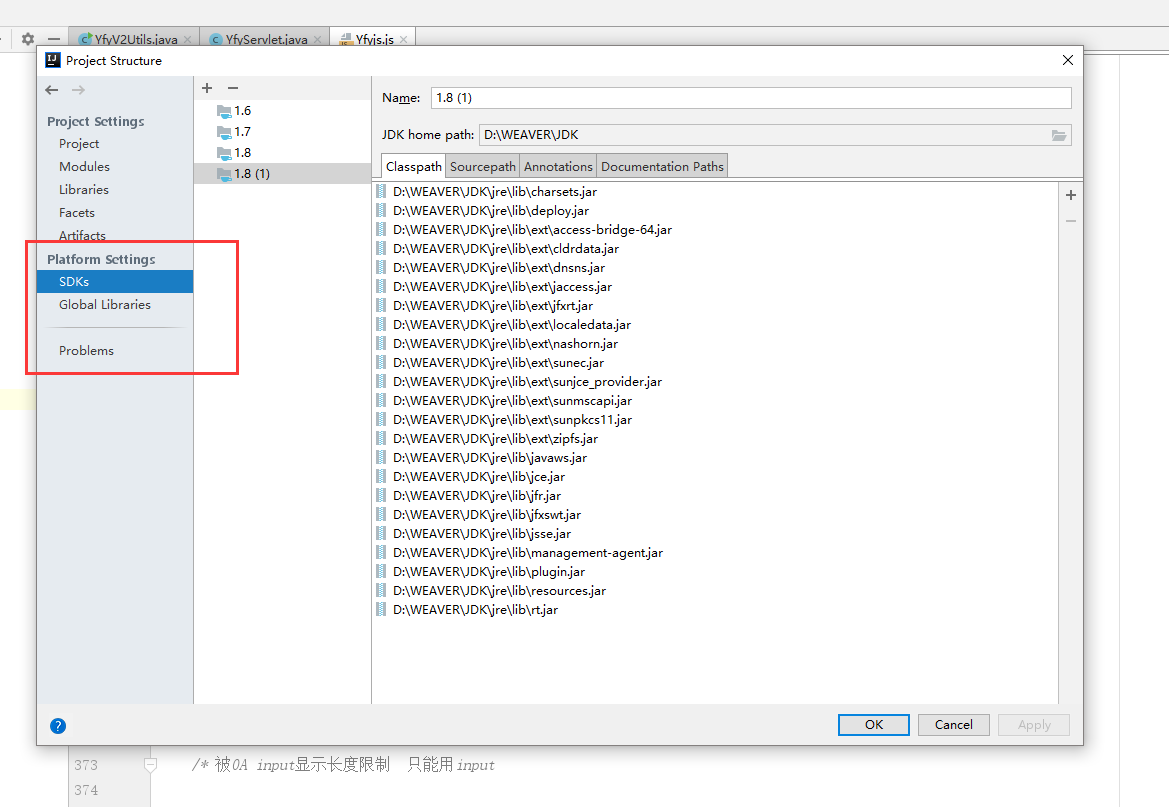Confirm changes with the OK button
This screenshot has width=1169, height=807.
click(873, 725)
